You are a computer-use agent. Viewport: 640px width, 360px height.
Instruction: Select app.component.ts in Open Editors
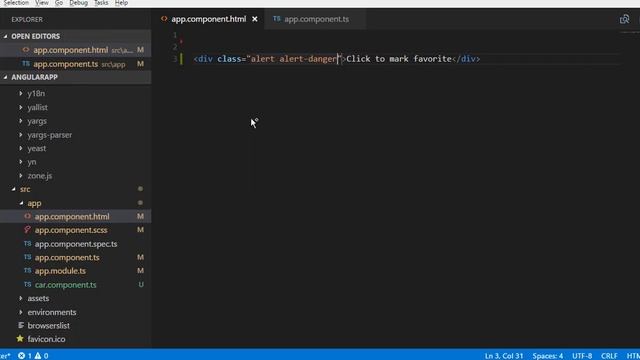[76, 64]
